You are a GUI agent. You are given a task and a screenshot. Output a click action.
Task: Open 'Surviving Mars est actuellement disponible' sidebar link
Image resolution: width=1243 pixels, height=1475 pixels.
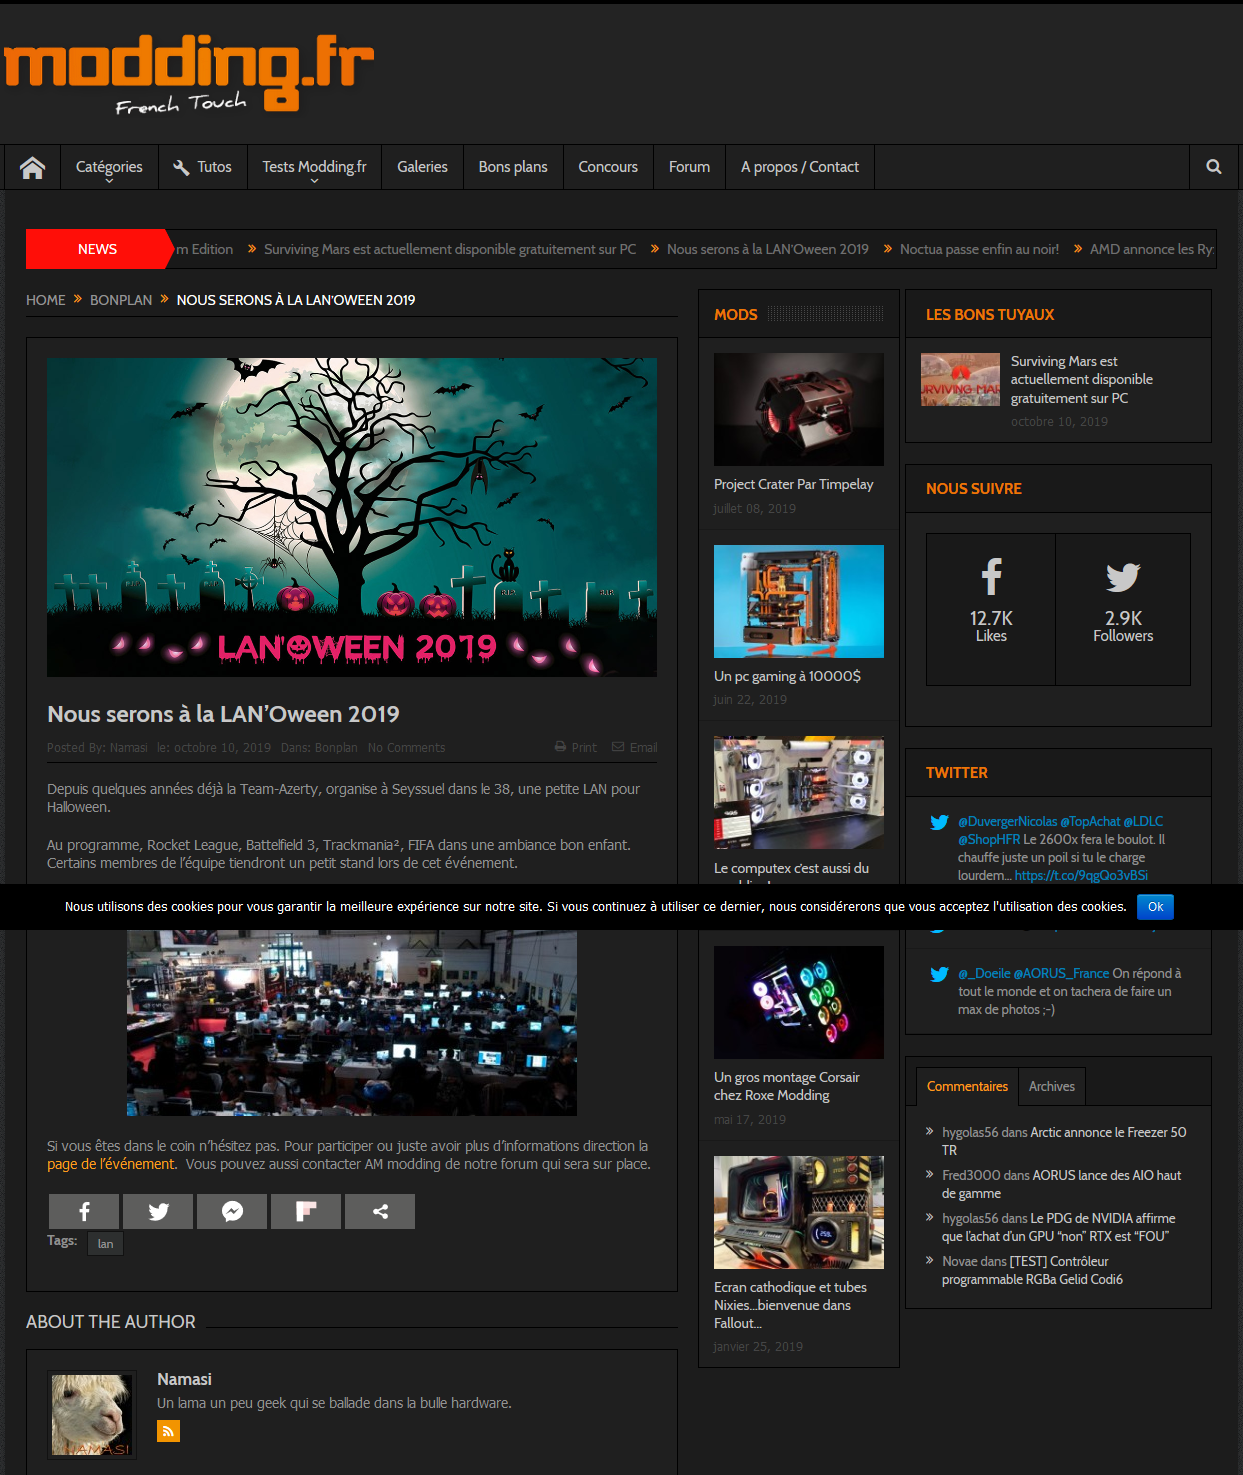(1081, 379)
